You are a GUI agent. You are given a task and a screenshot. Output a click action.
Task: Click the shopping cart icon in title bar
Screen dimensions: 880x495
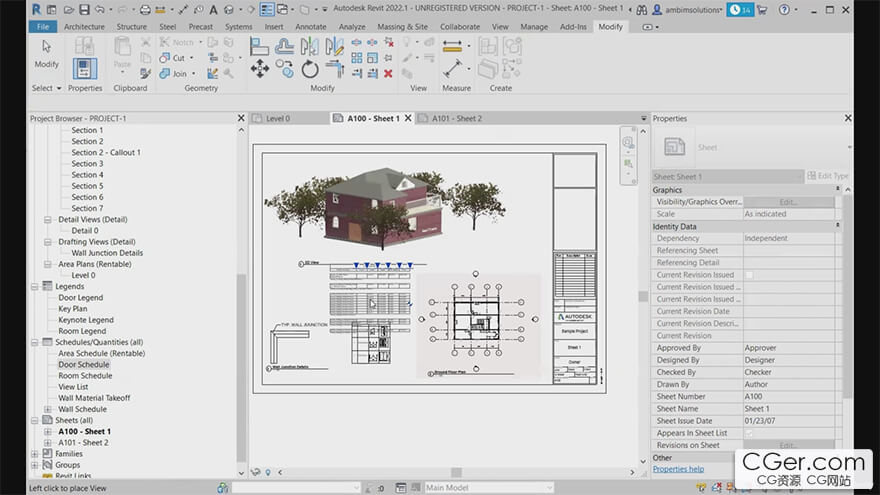pos(762,10)
